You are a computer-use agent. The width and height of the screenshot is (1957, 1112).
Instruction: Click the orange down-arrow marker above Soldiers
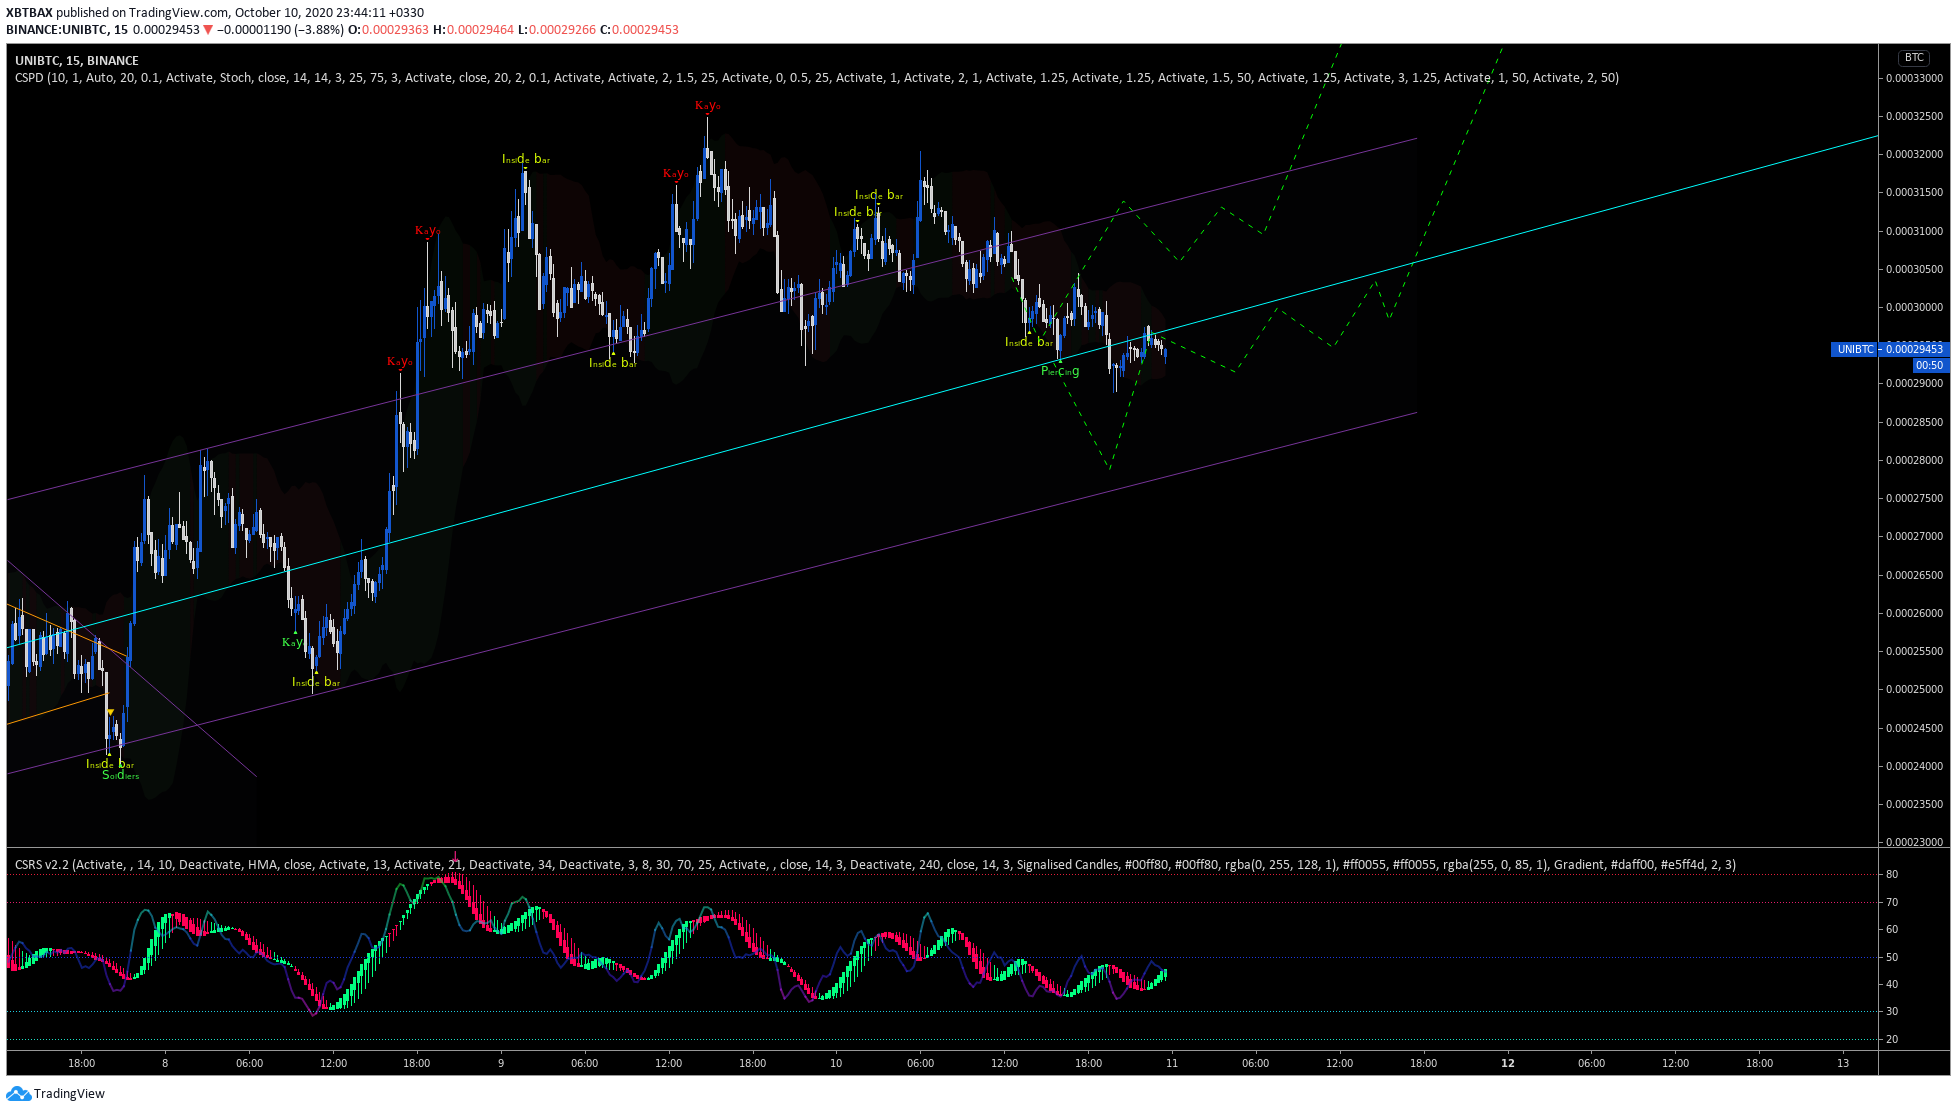pos(110,713)
